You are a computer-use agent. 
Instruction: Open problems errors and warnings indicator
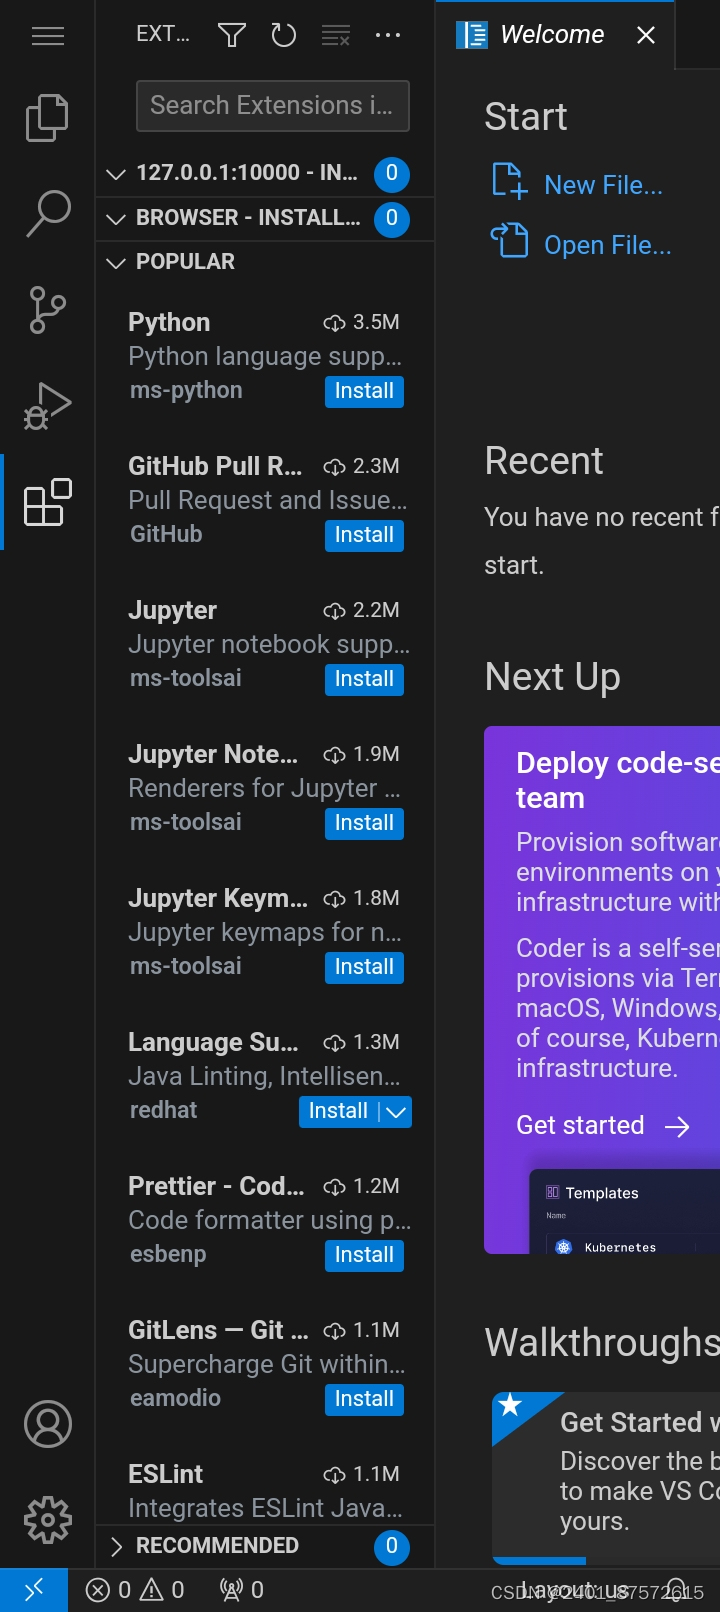135,1590
